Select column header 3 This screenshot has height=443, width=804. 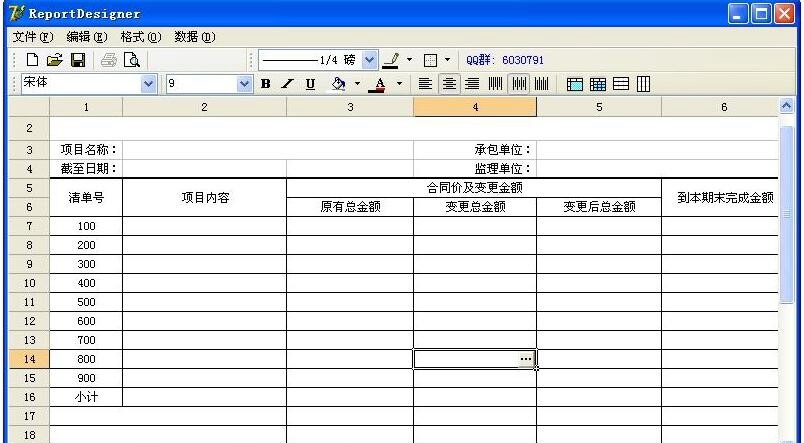350,107
